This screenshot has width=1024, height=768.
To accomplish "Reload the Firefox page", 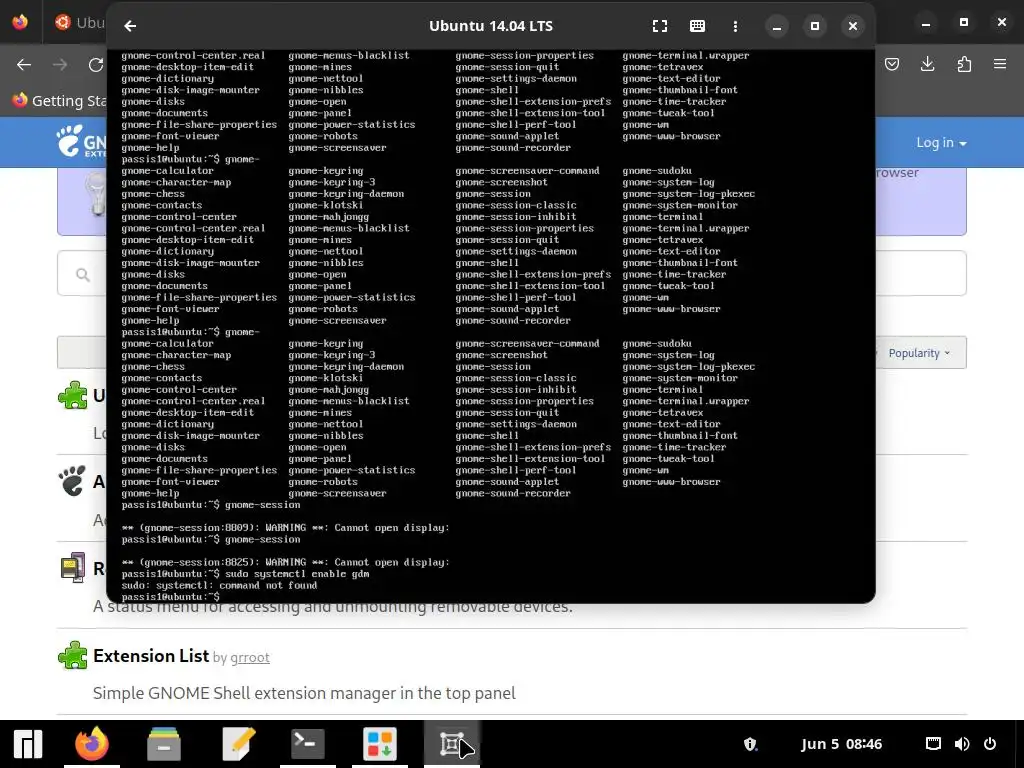I will [x=96, y=65].
